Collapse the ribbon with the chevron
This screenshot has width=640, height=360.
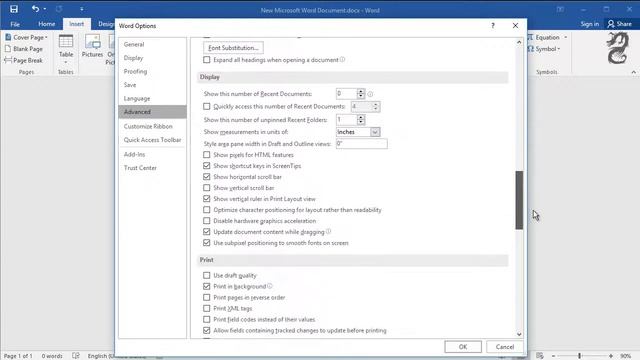click(633, 72)
